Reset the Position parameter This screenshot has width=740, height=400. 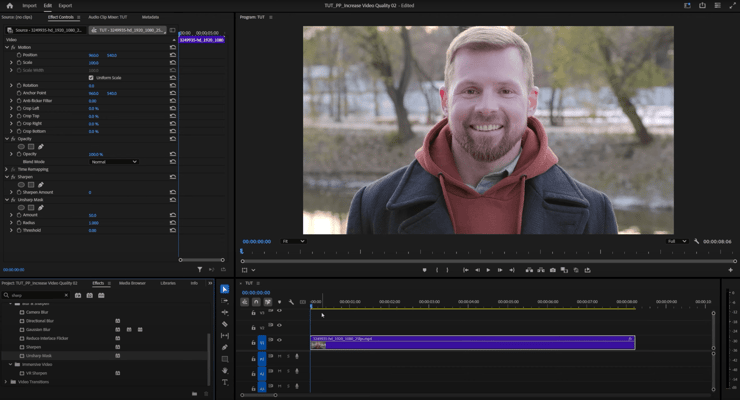point(173,55)
